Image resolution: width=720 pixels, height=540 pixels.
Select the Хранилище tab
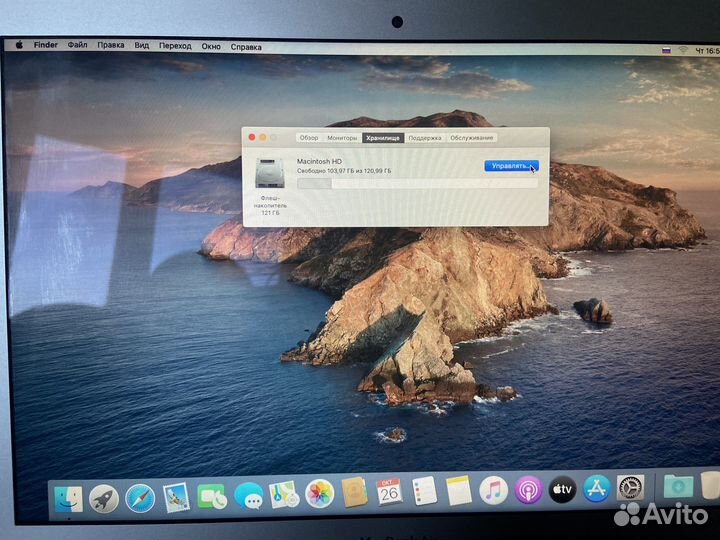pos(383,138)
